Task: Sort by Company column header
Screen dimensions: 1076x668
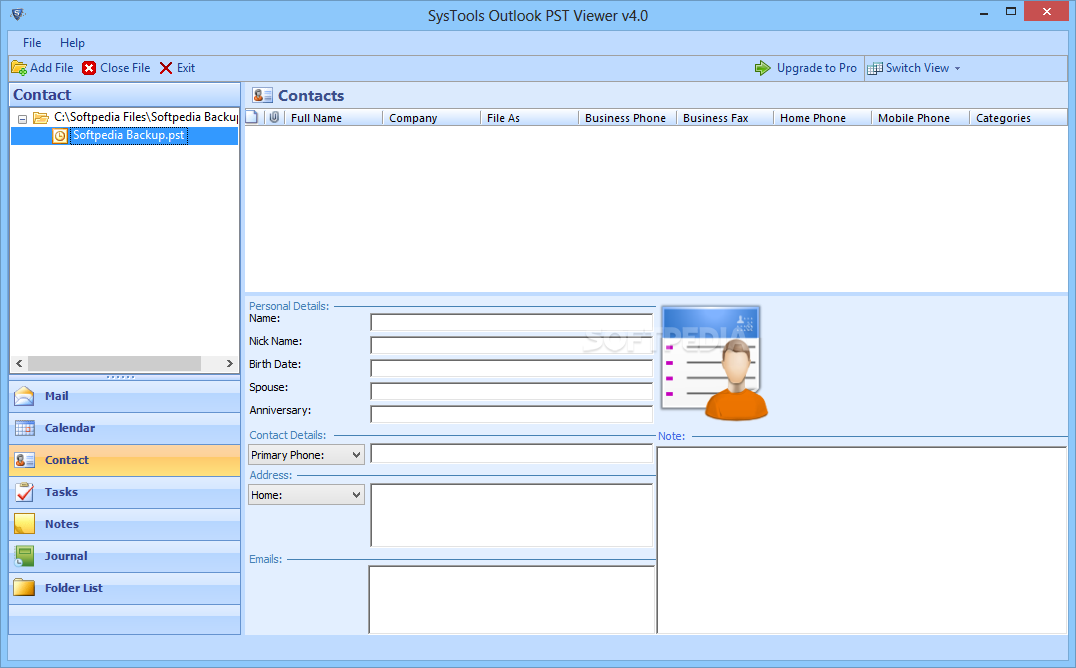Action: point(432,118)
